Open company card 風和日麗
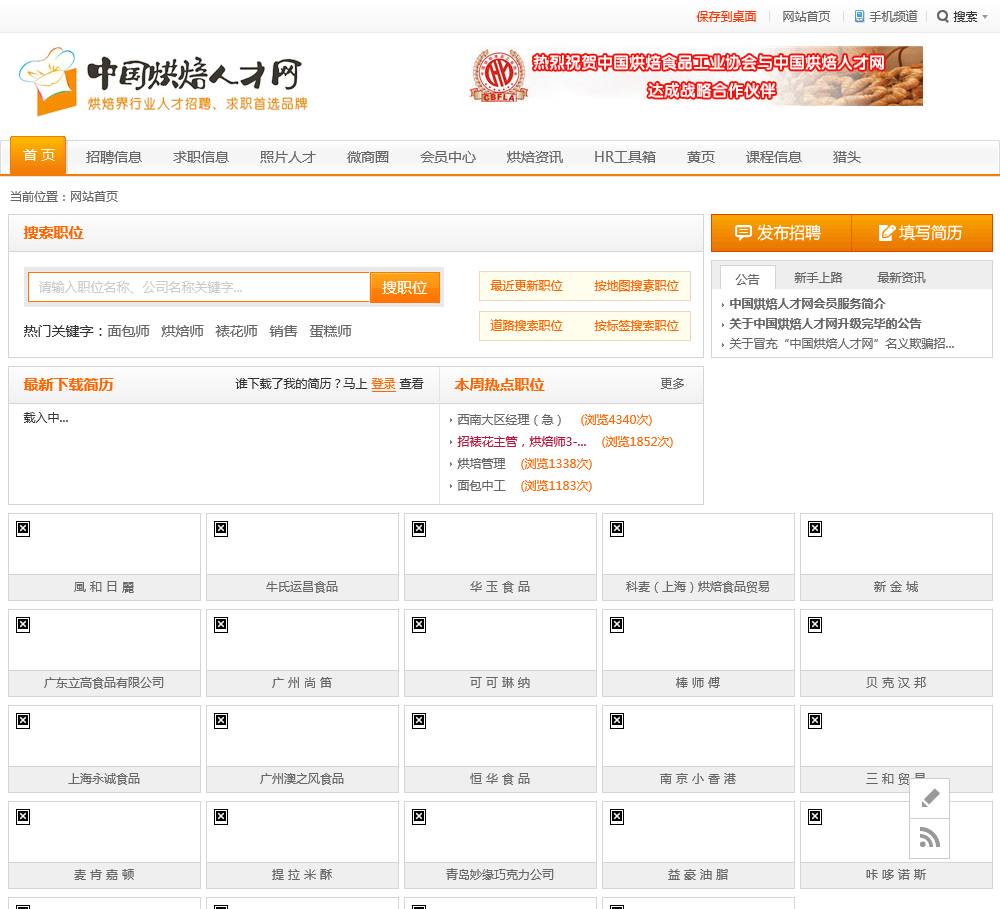The image size is (1000, 909). pos(105,557)
